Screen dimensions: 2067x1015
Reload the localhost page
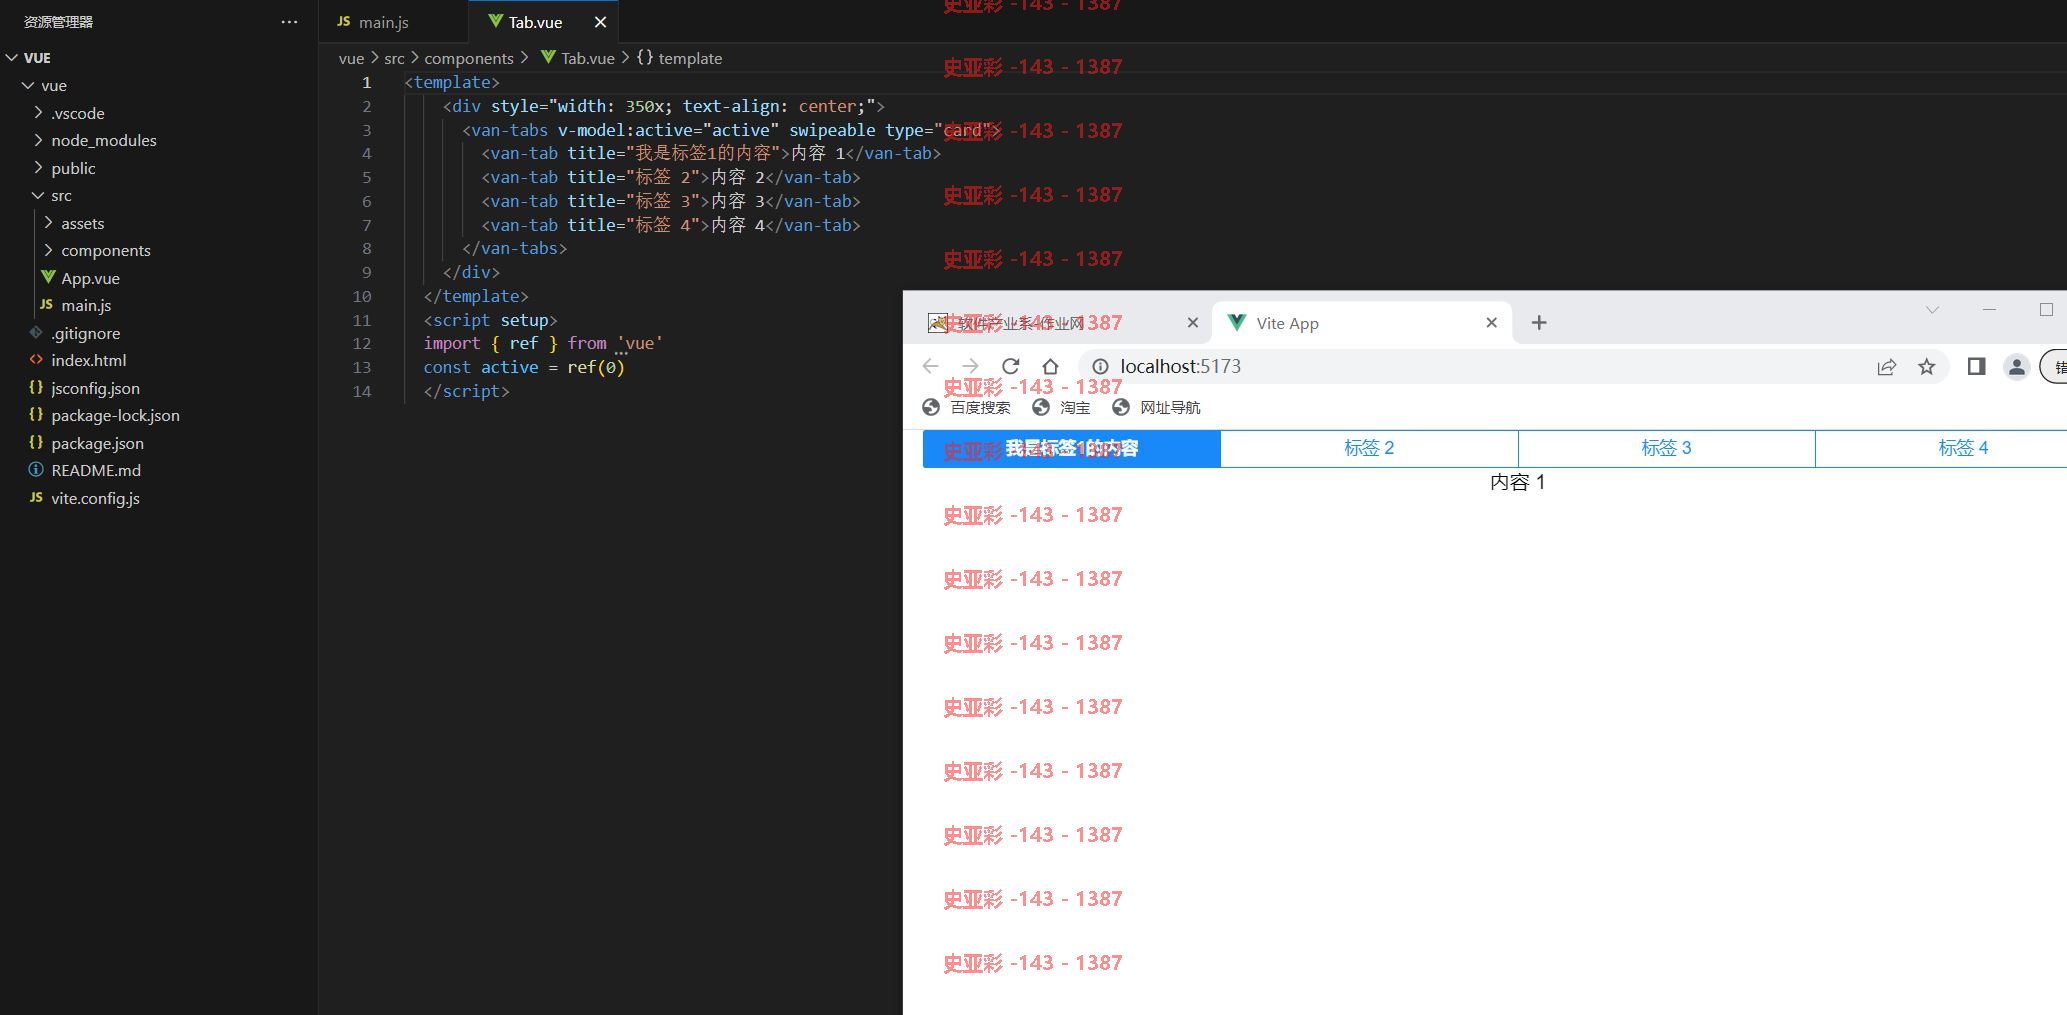click(1011, 366)
